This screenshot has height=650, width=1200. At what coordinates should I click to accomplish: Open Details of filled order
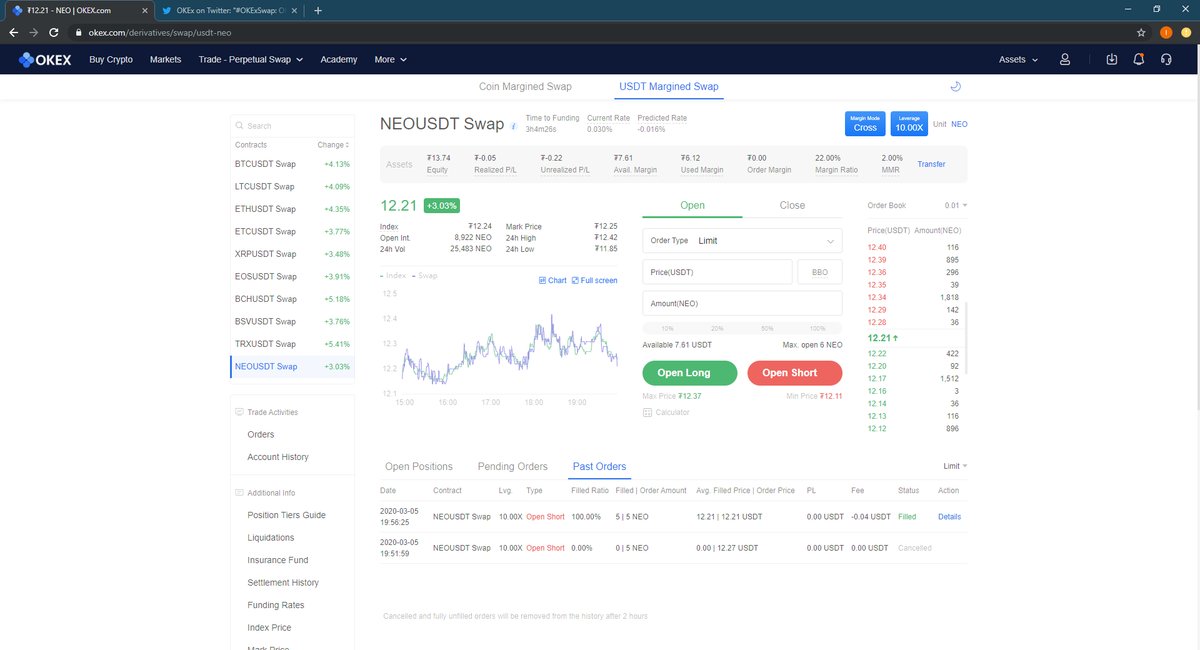coord(949,517)
